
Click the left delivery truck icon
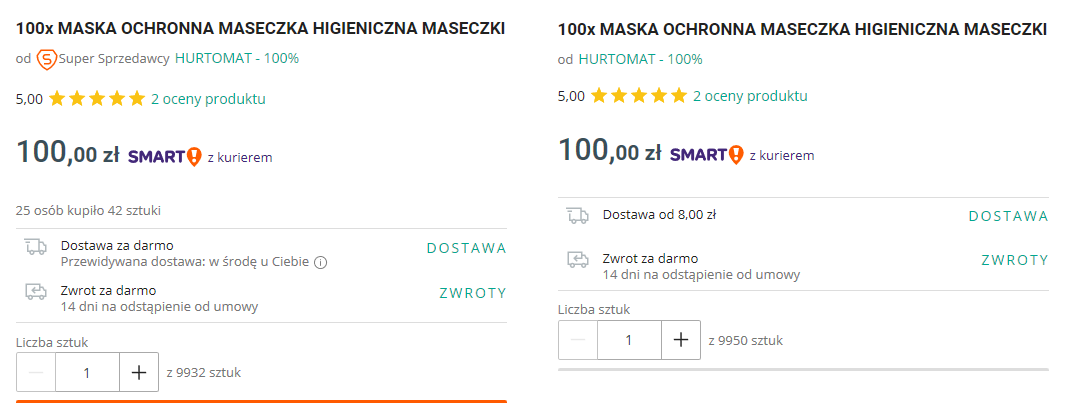pyautogui.click(x=36, y=247)
